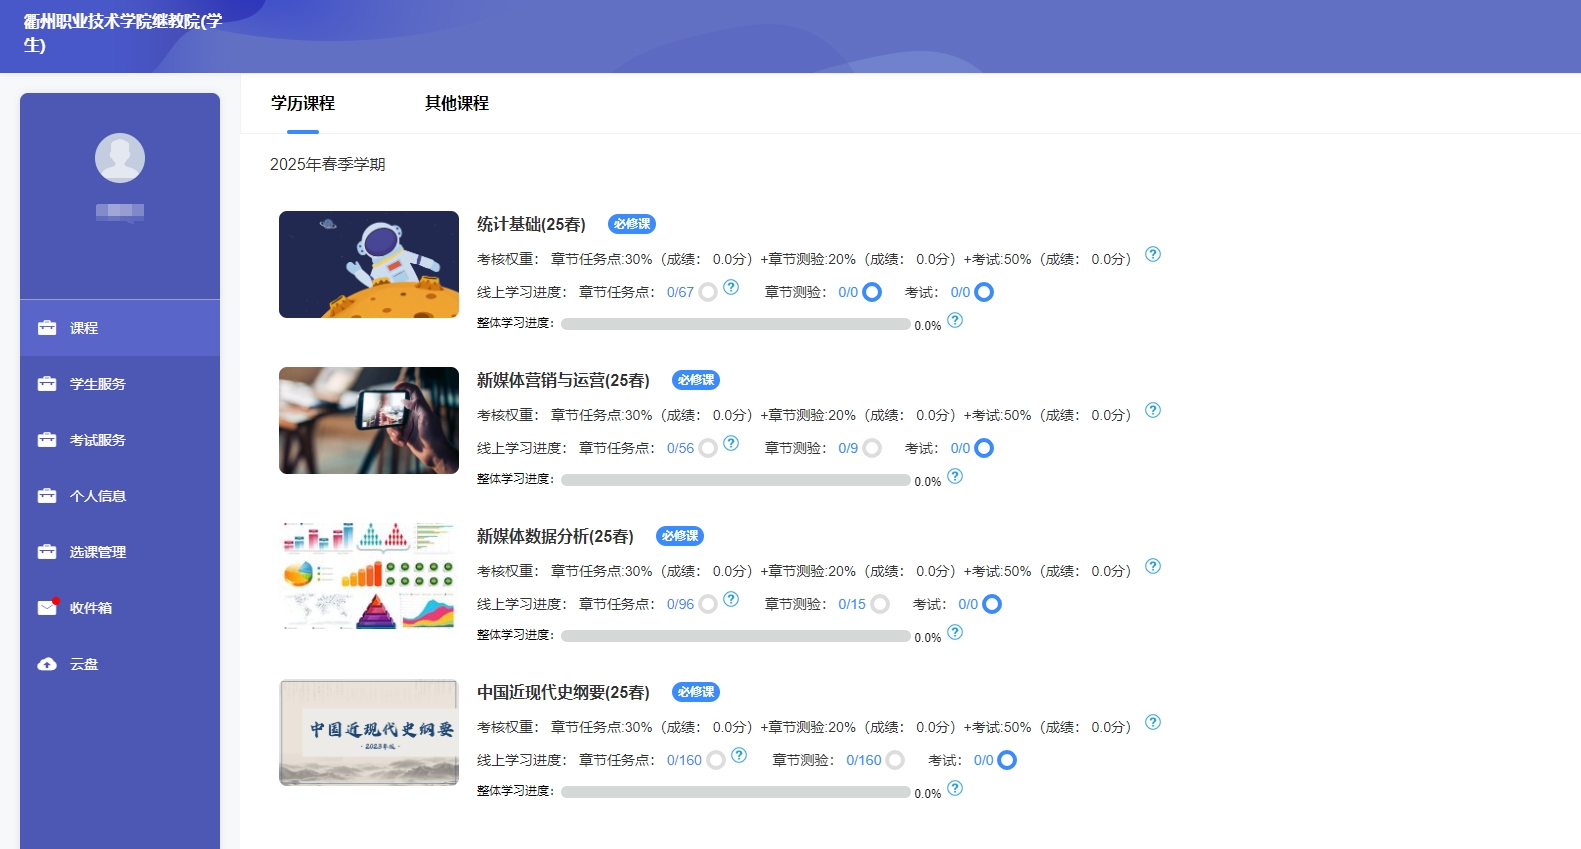Click help icon beside 新媒体营销与运营 整体学习进度
The width and height of the screenshot is (1581, 849).
tap(955, 477)
